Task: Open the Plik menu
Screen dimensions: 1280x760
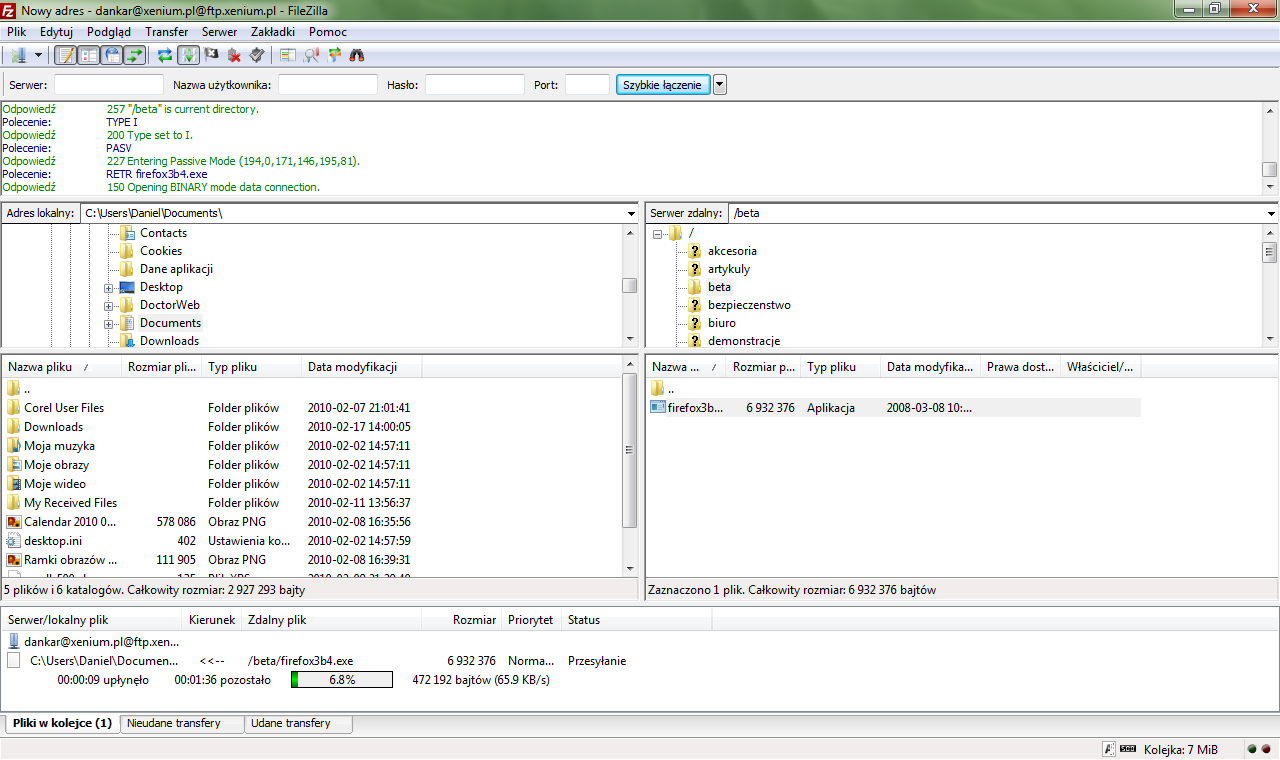Action: click(x=16, y=32)
